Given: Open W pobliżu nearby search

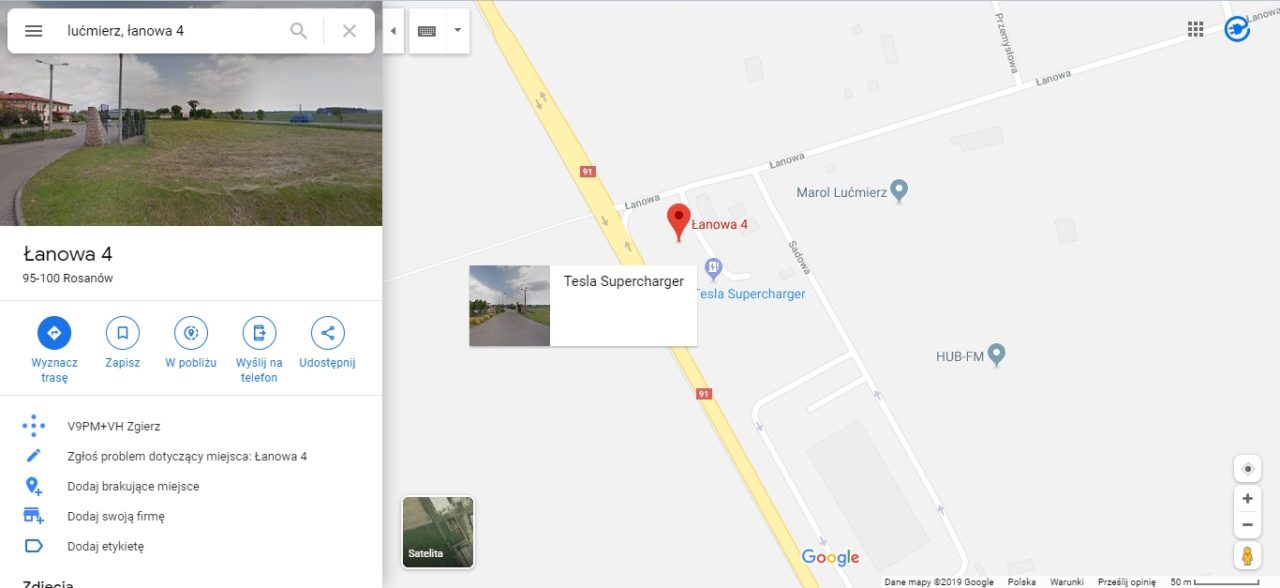Looking at the screenshot, I should point(190,333).
